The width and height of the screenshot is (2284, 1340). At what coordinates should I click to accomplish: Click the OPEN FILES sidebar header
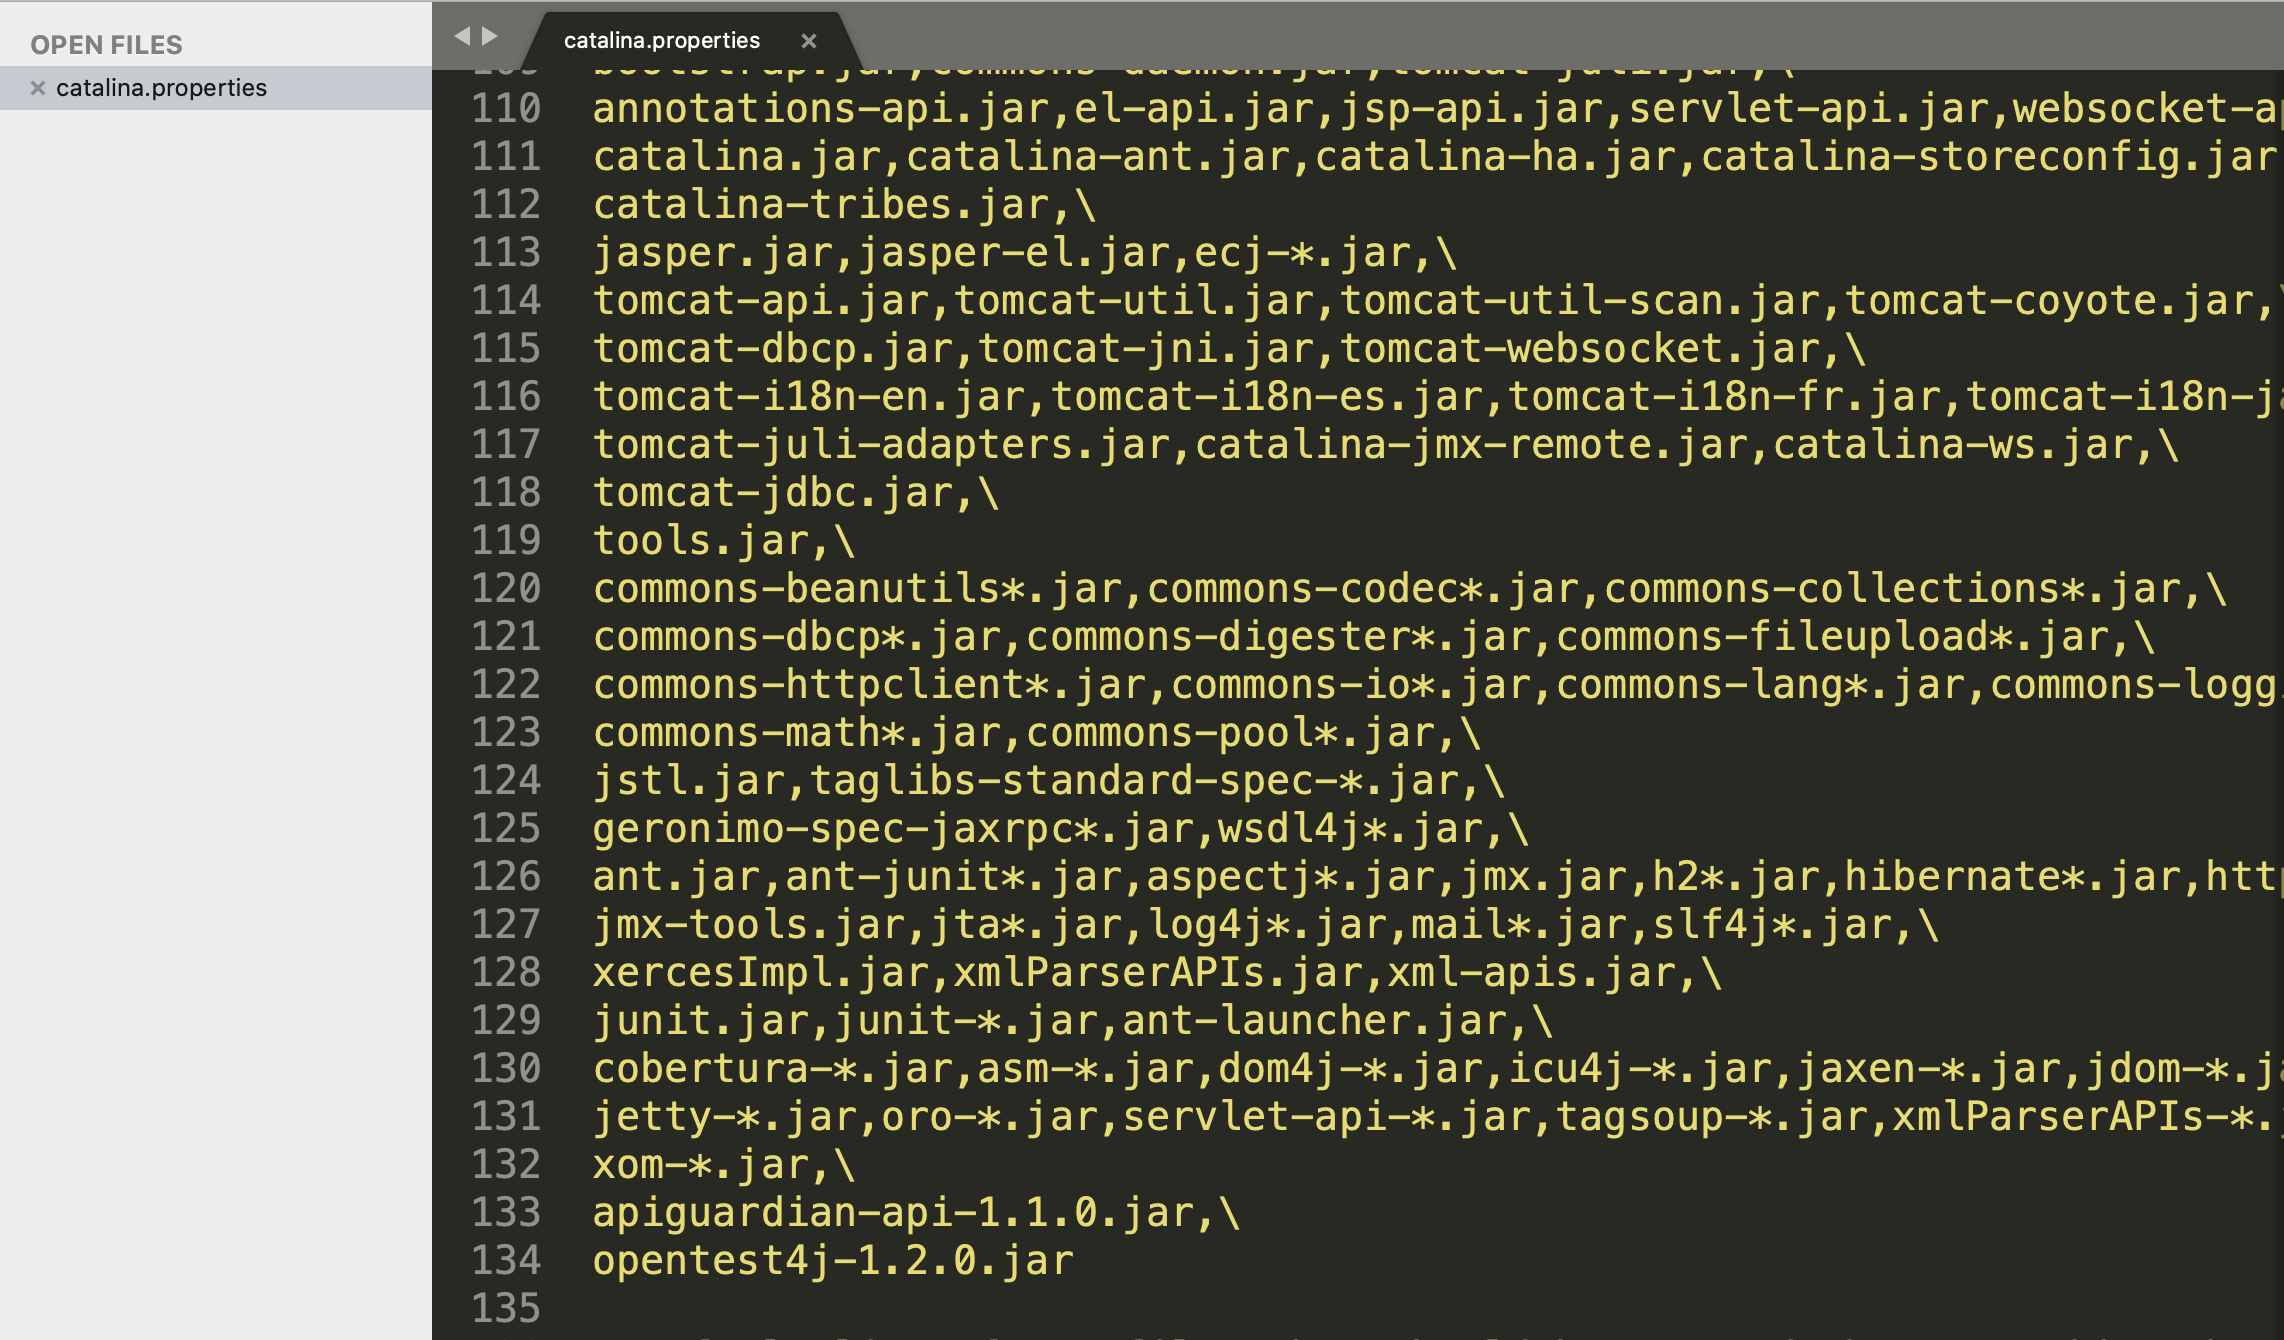tap(106, 45)
